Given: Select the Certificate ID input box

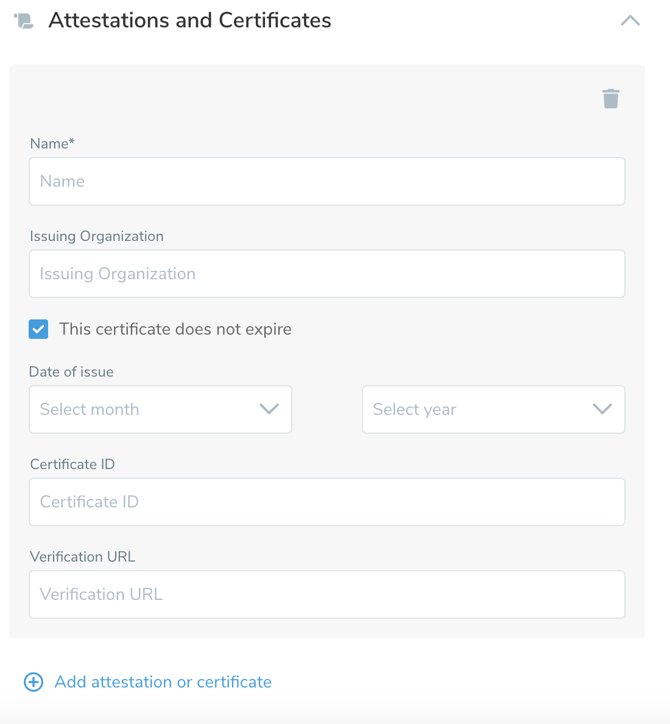Looking at the screenshot, I should [x=327, y=502].
